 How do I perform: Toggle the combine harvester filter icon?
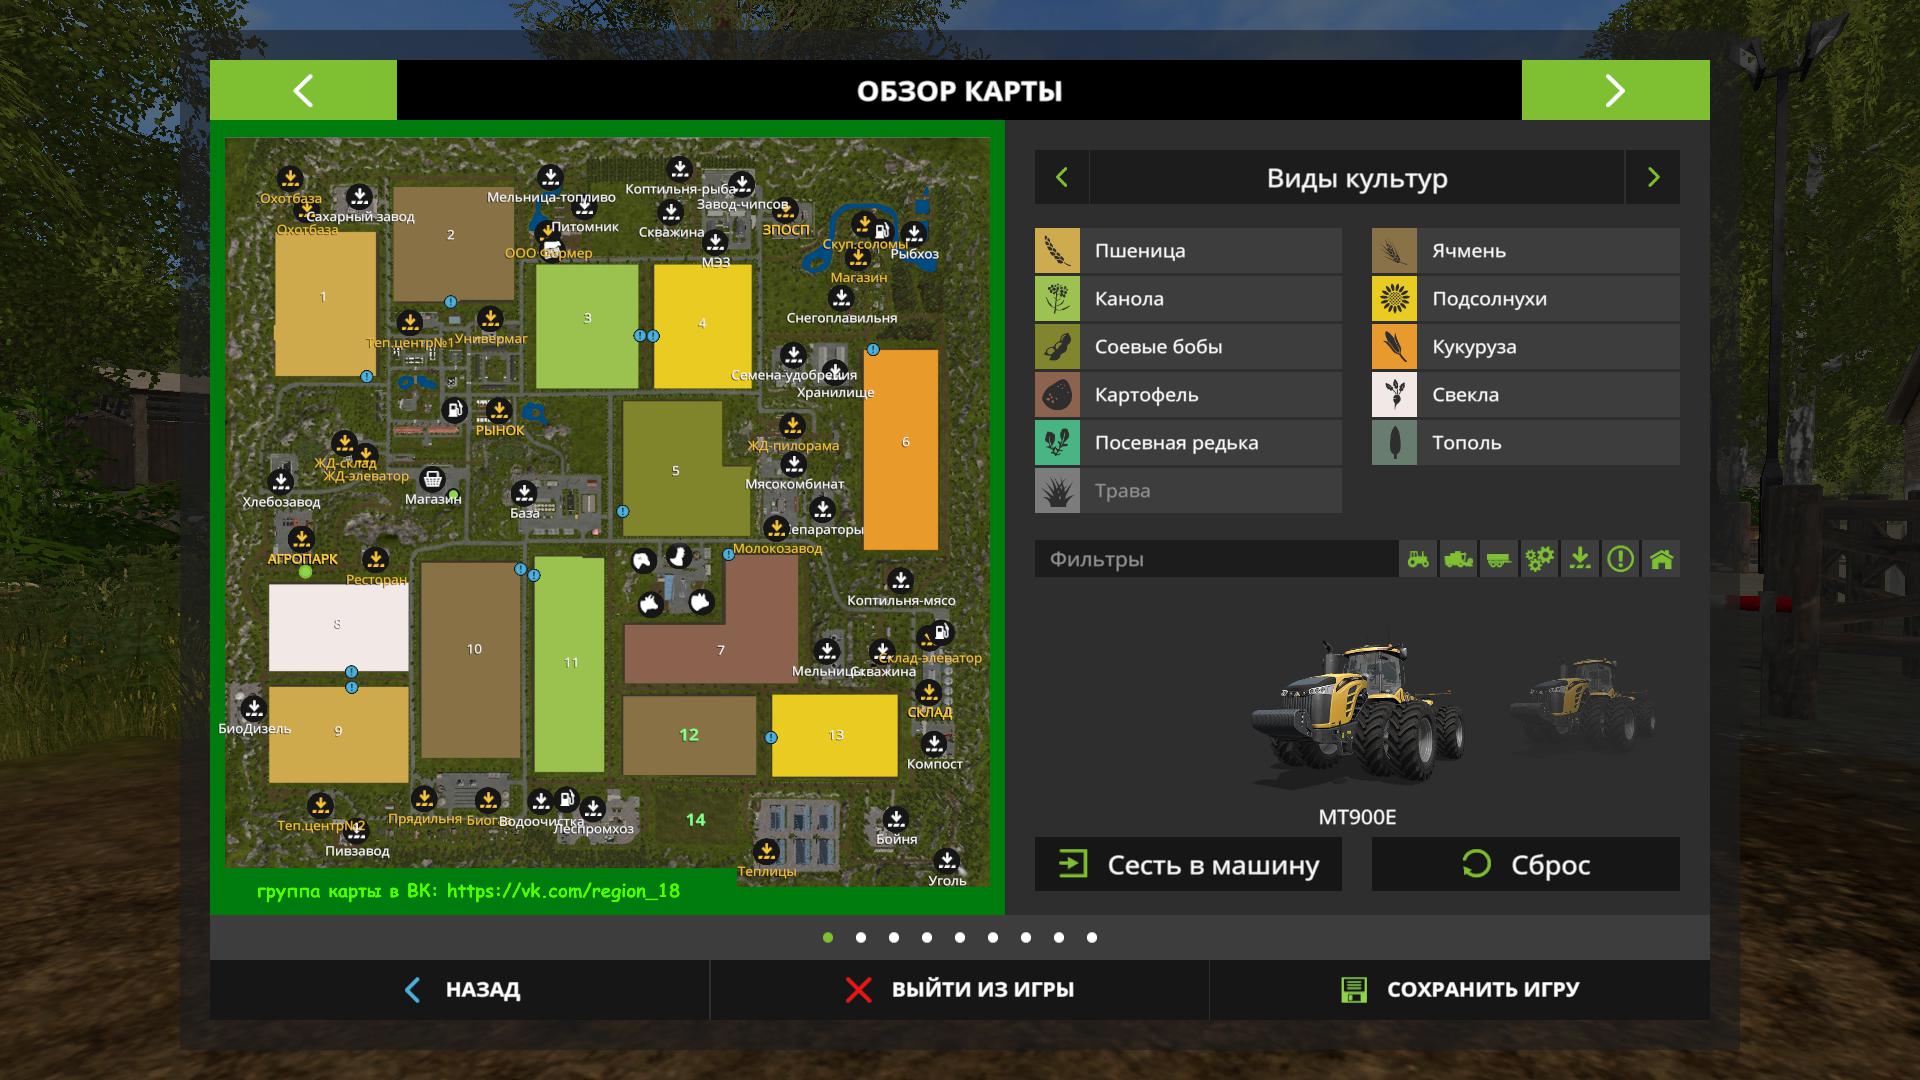pyautogui.click(x=1459, y=559)
